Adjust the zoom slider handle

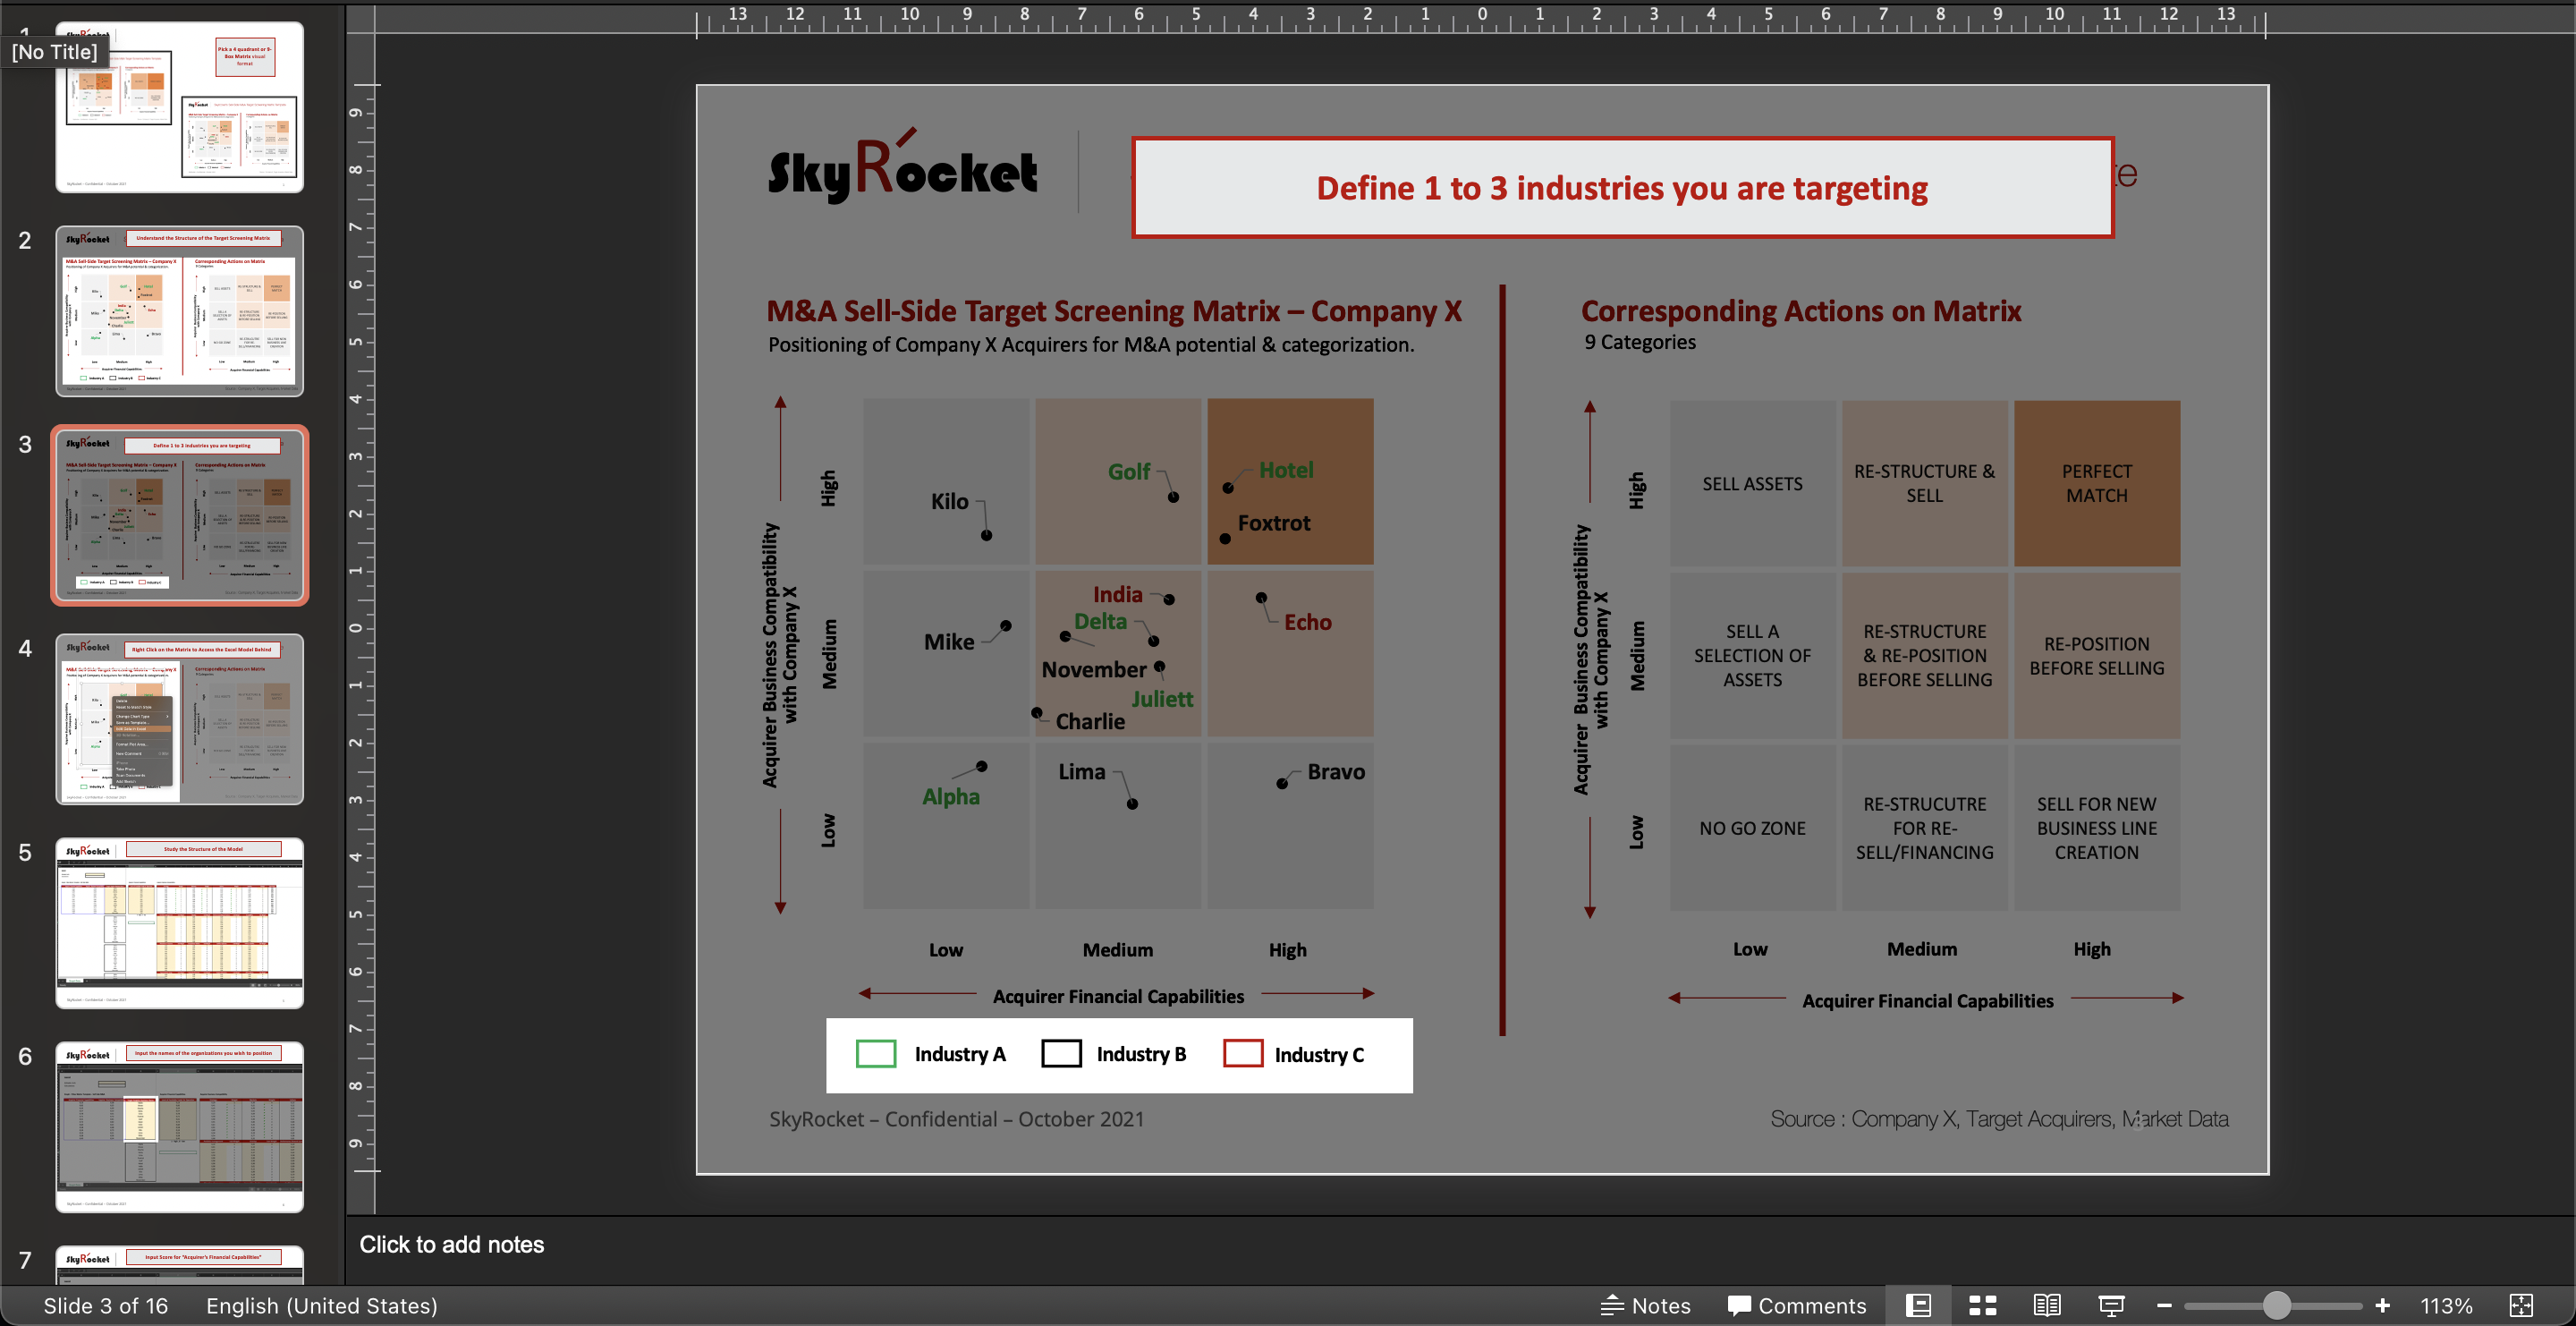[x=2276, y=1305]
